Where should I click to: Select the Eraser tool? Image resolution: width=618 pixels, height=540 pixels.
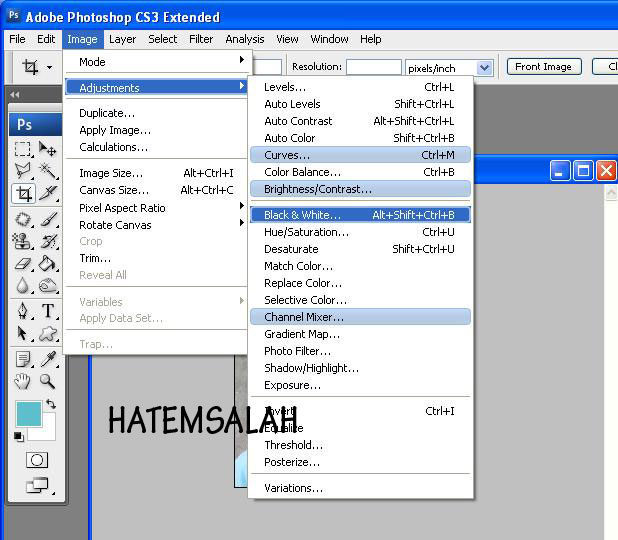pos(22,263)
